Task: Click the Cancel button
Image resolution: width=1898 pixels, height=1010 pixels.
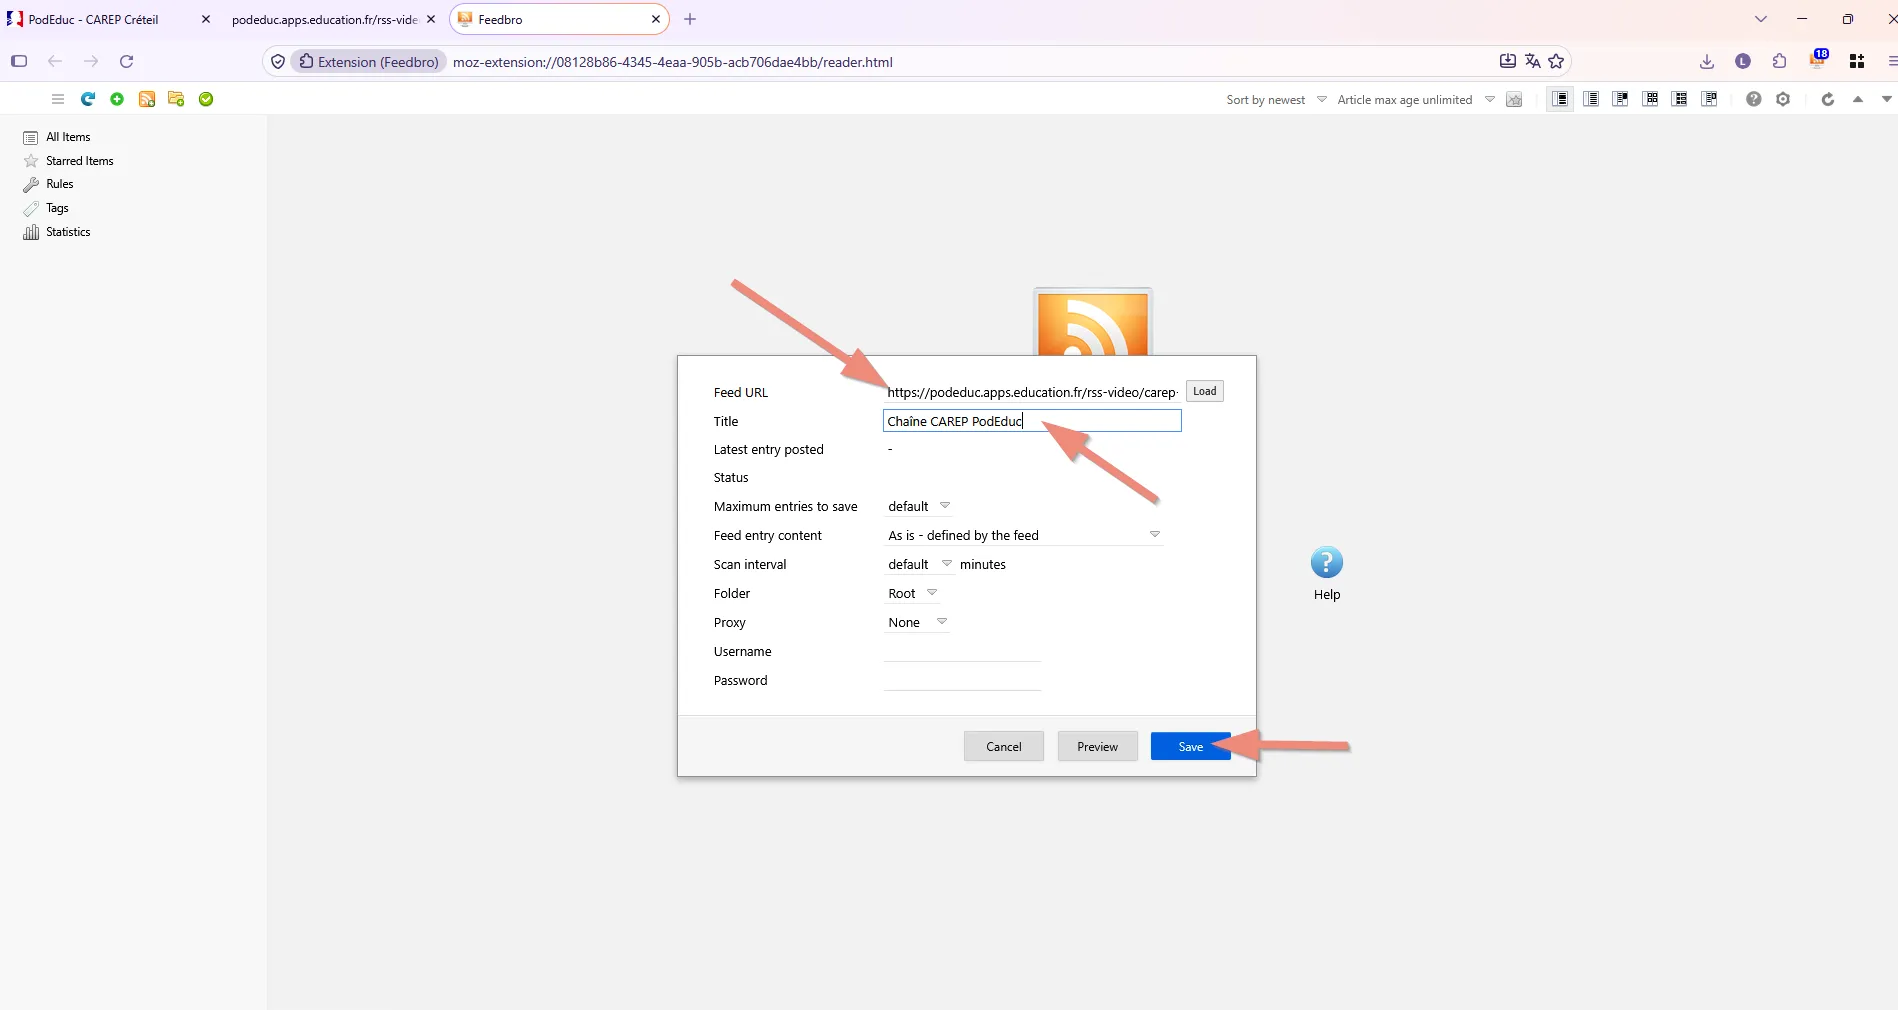Action: coord(1003,747)
